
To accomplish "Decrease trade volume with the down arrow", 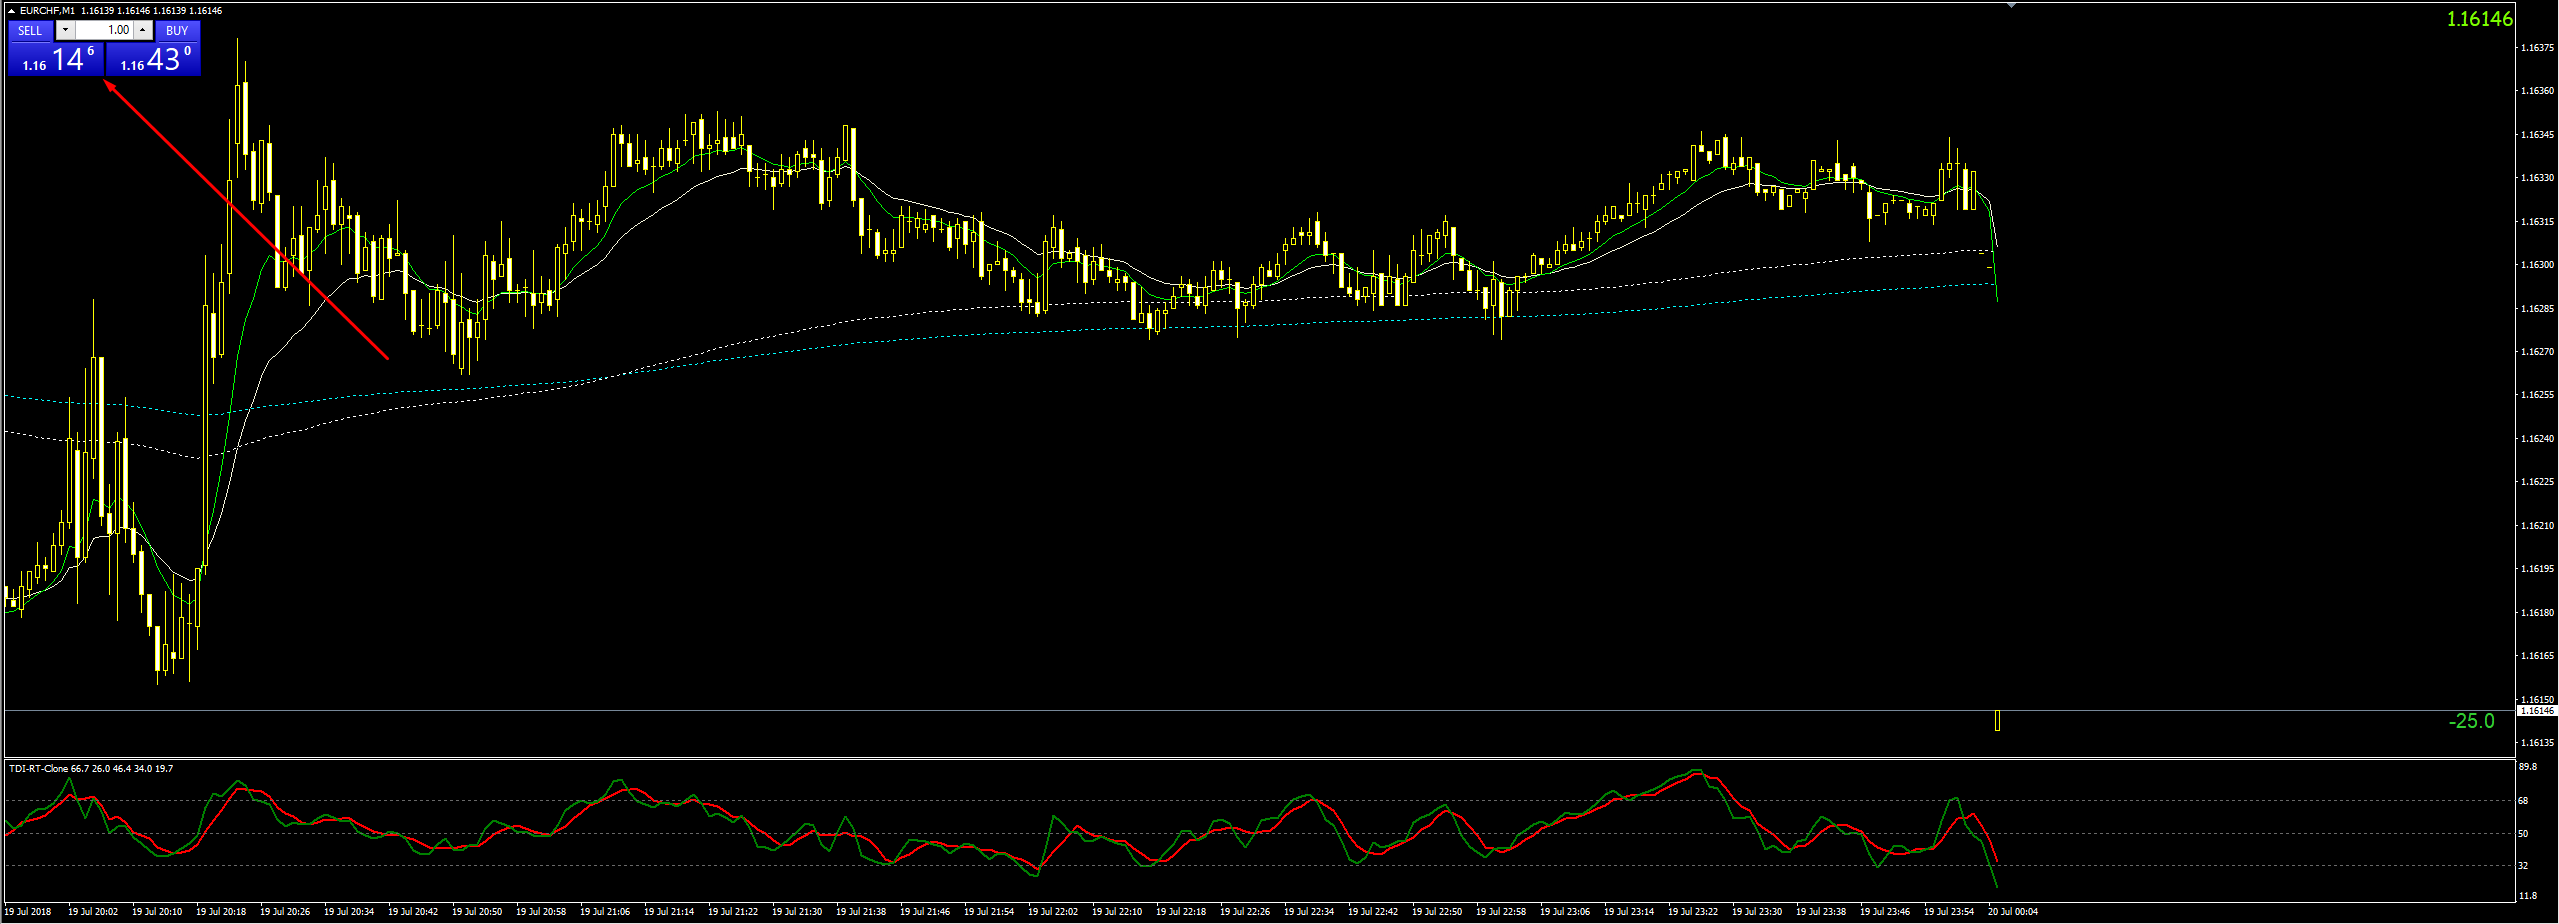I will pyautogui.click(x=65, y=30).
